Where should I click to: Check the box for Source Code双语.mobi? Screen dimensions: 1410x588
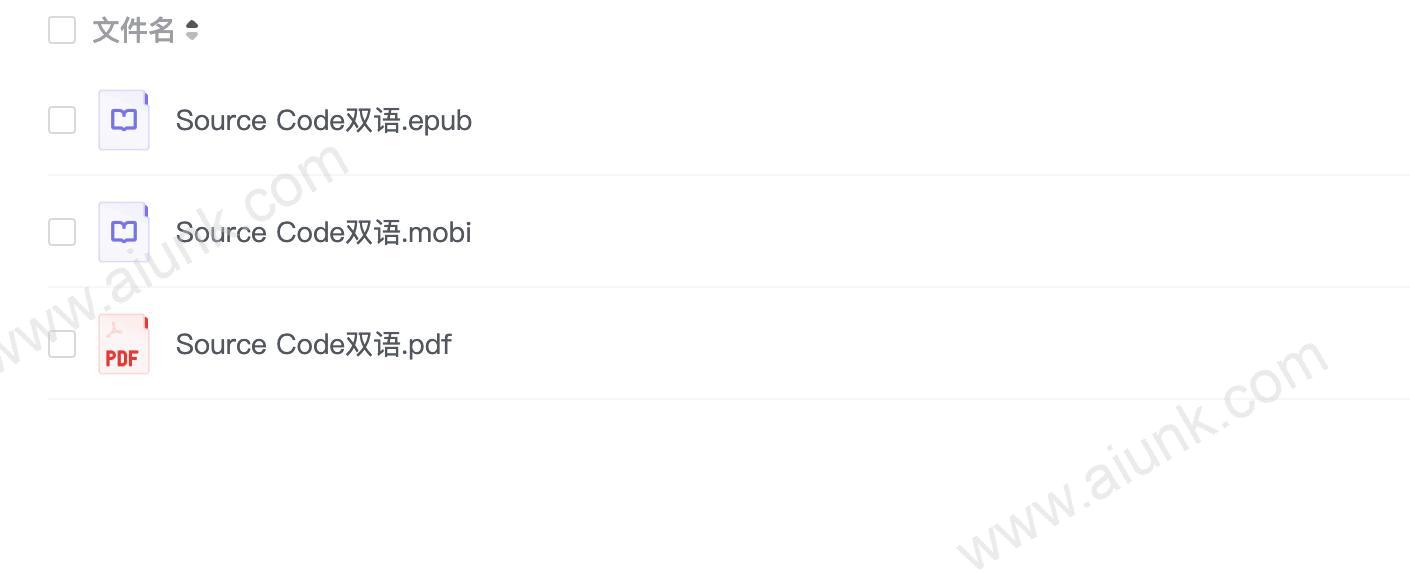tap(62, 232)
